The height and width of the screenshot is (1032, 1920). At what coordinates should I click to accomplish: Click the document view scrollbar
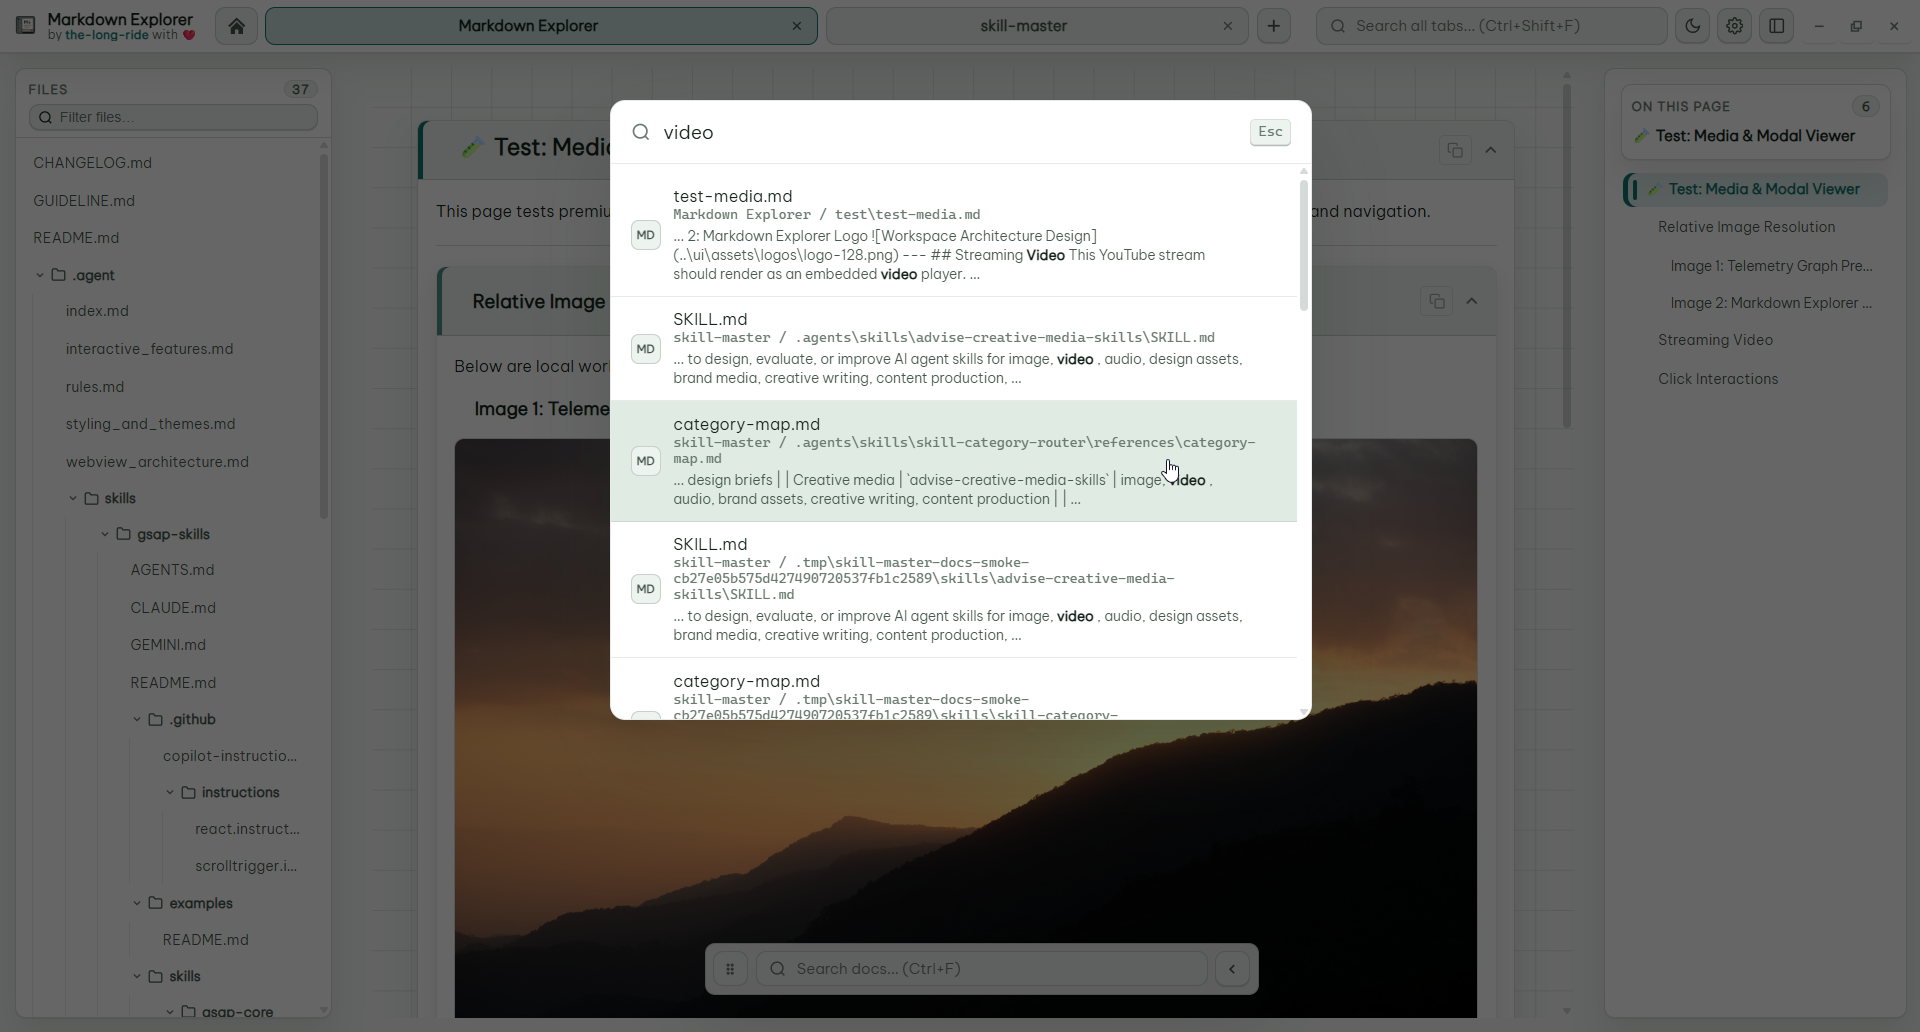(x=1566, y=255)
